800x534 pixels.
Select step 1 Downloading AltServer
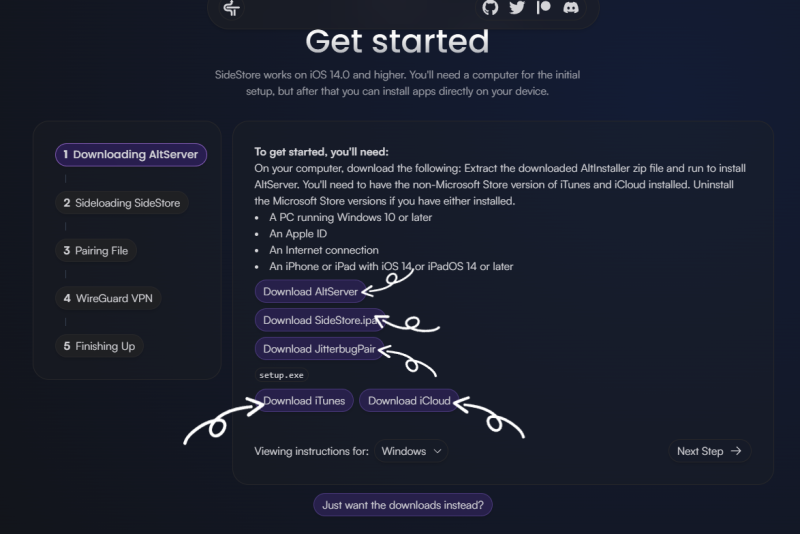pyautogui.click(x=131, y=155)
